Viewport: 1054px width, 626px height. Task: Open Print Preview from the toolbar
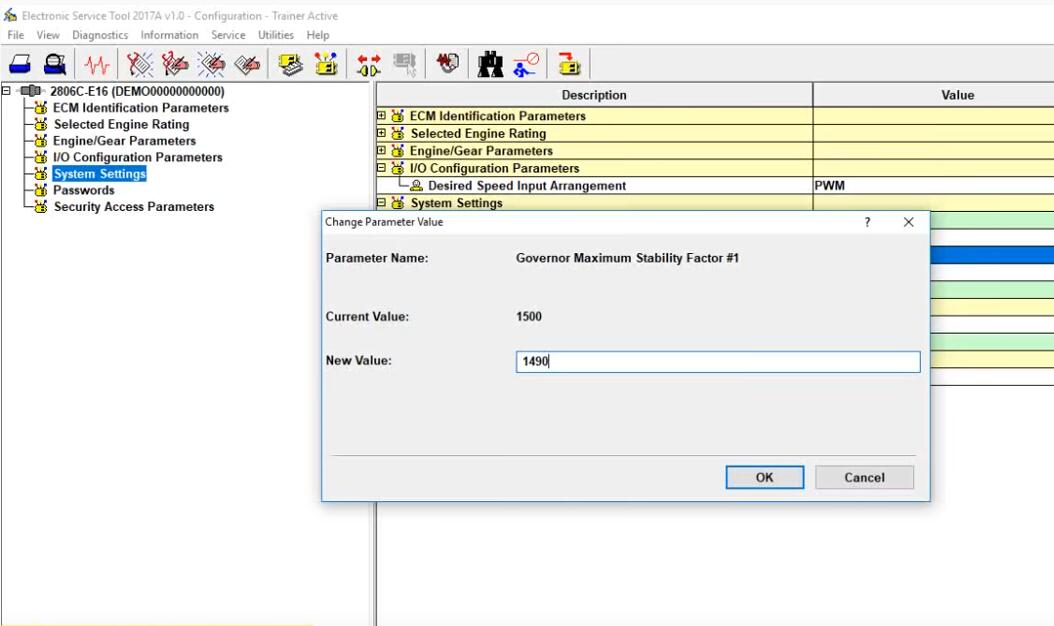[54, 65]
